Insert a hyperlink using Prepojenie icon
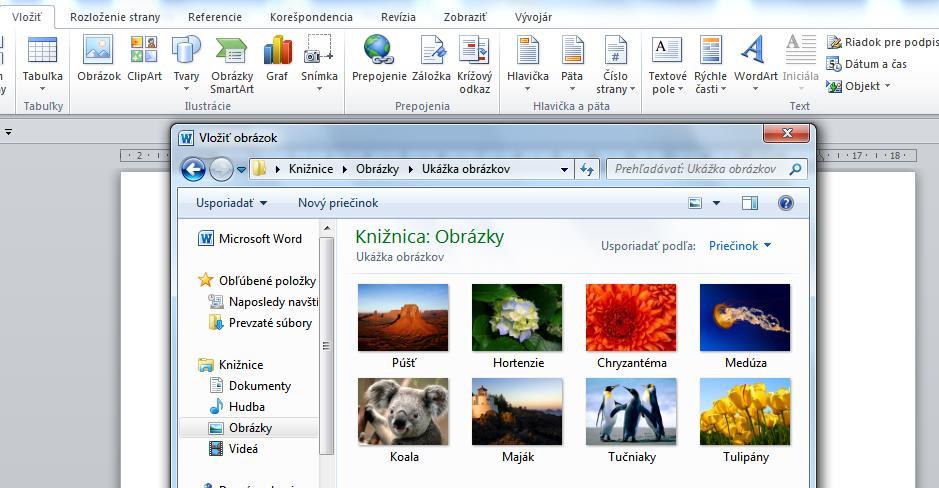This screenshot has height=488, width=939. (378, 50)
